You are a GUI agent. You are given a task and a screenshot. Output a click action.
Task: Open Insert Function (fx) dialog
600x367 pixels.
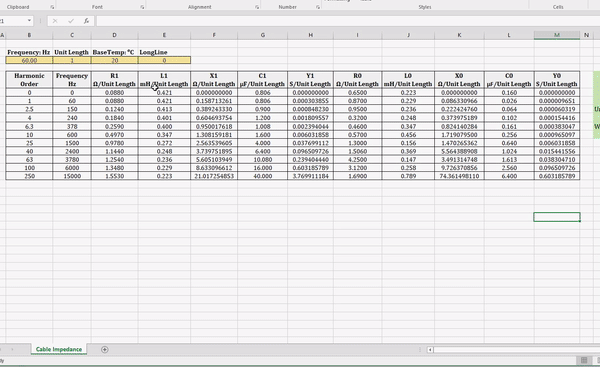click(x=86, y=21)
